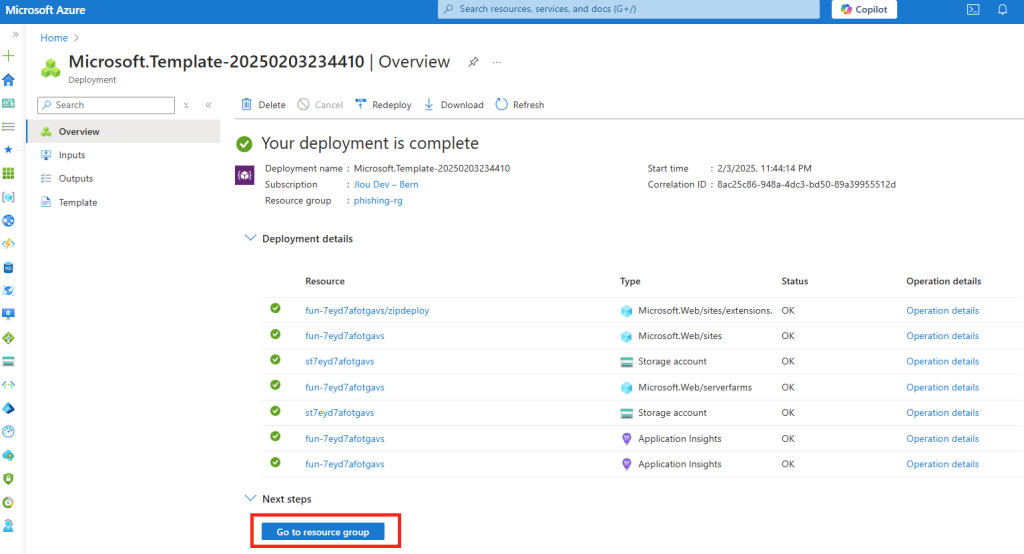Click the Favorites star icon in the sidebar
This screenshot has width=1024, height=554.
[8, 150]
